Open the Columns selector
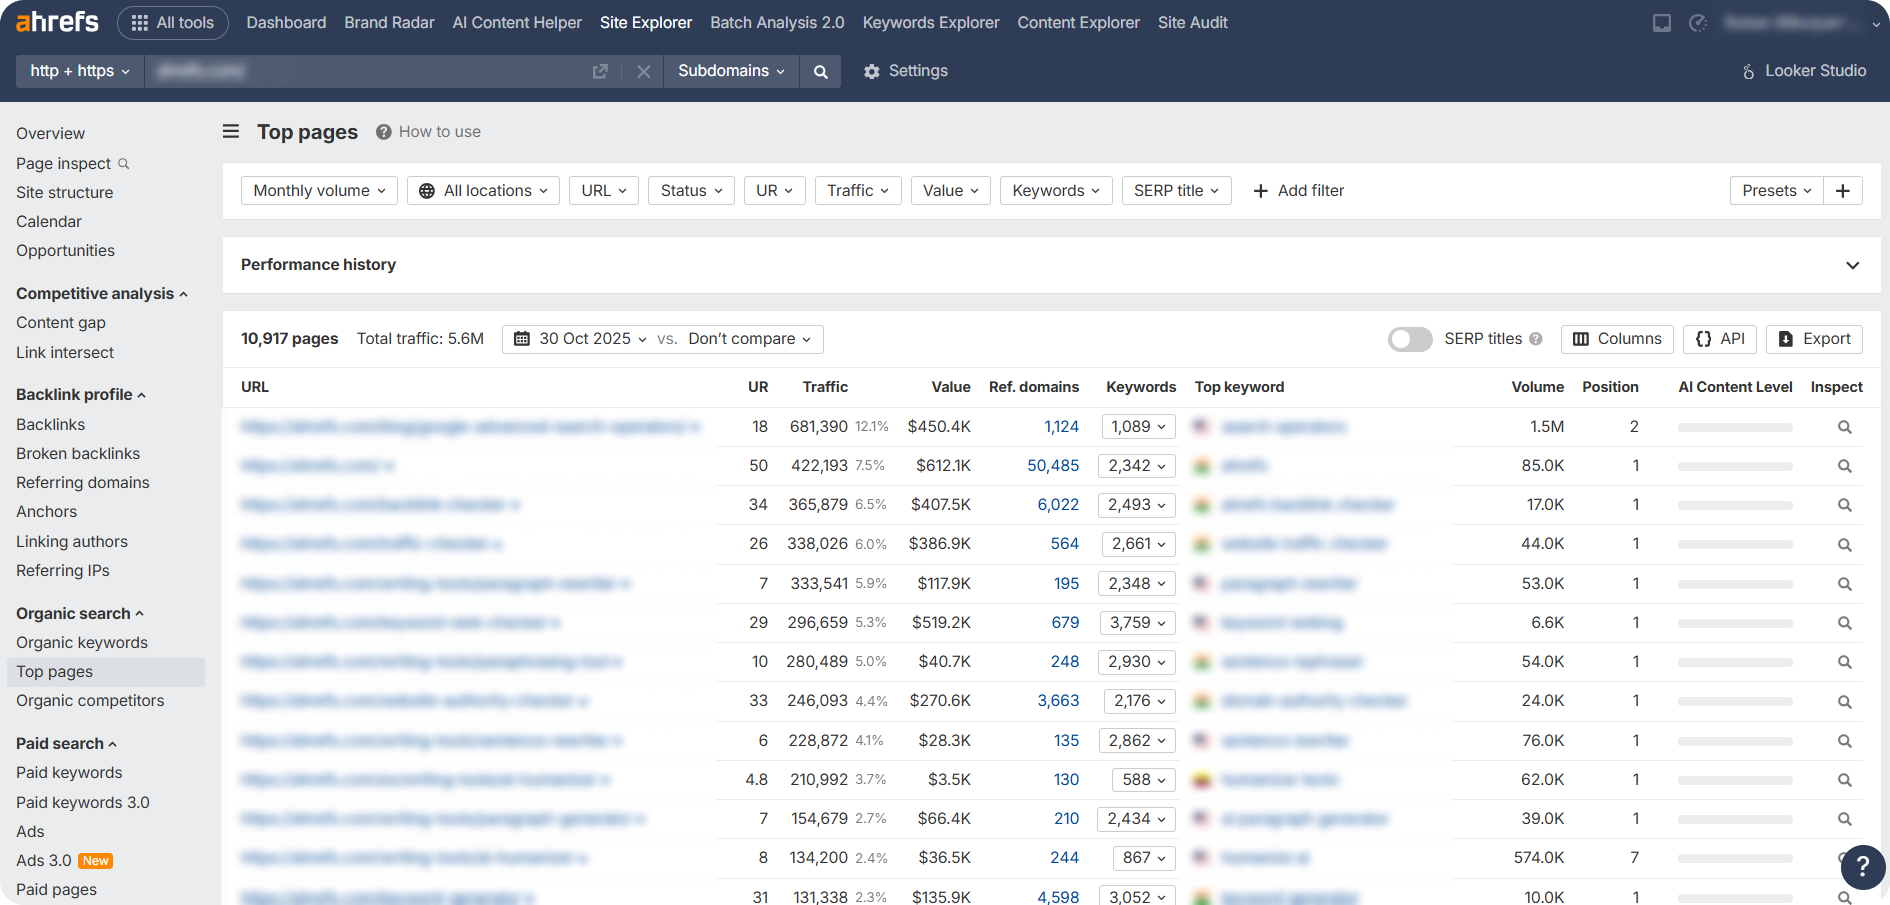 tap(1616, 339)
